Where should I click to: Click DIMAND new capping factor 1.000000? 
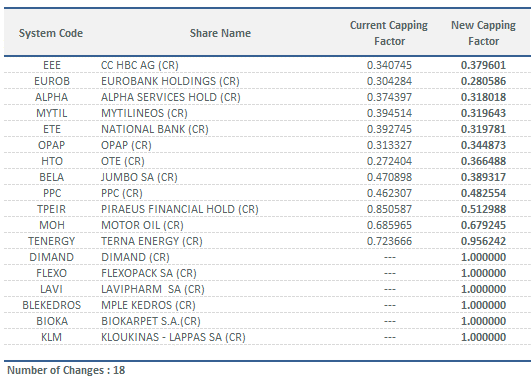(x=483, y=257)
